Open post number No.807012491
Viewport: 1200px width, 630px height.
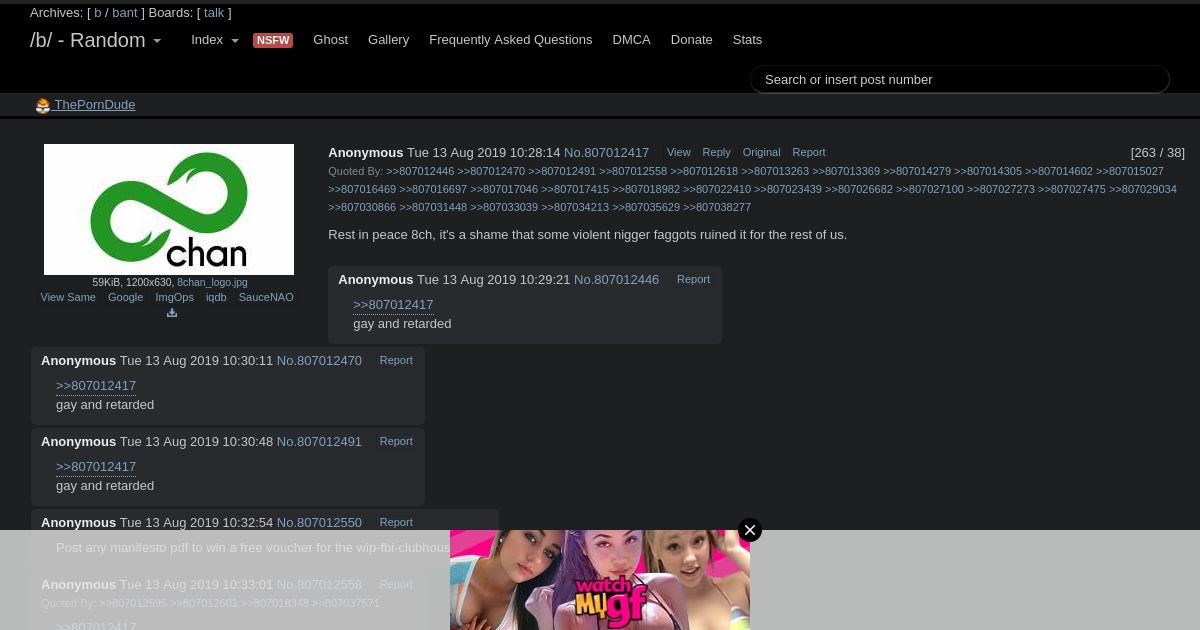pos(319,442)
